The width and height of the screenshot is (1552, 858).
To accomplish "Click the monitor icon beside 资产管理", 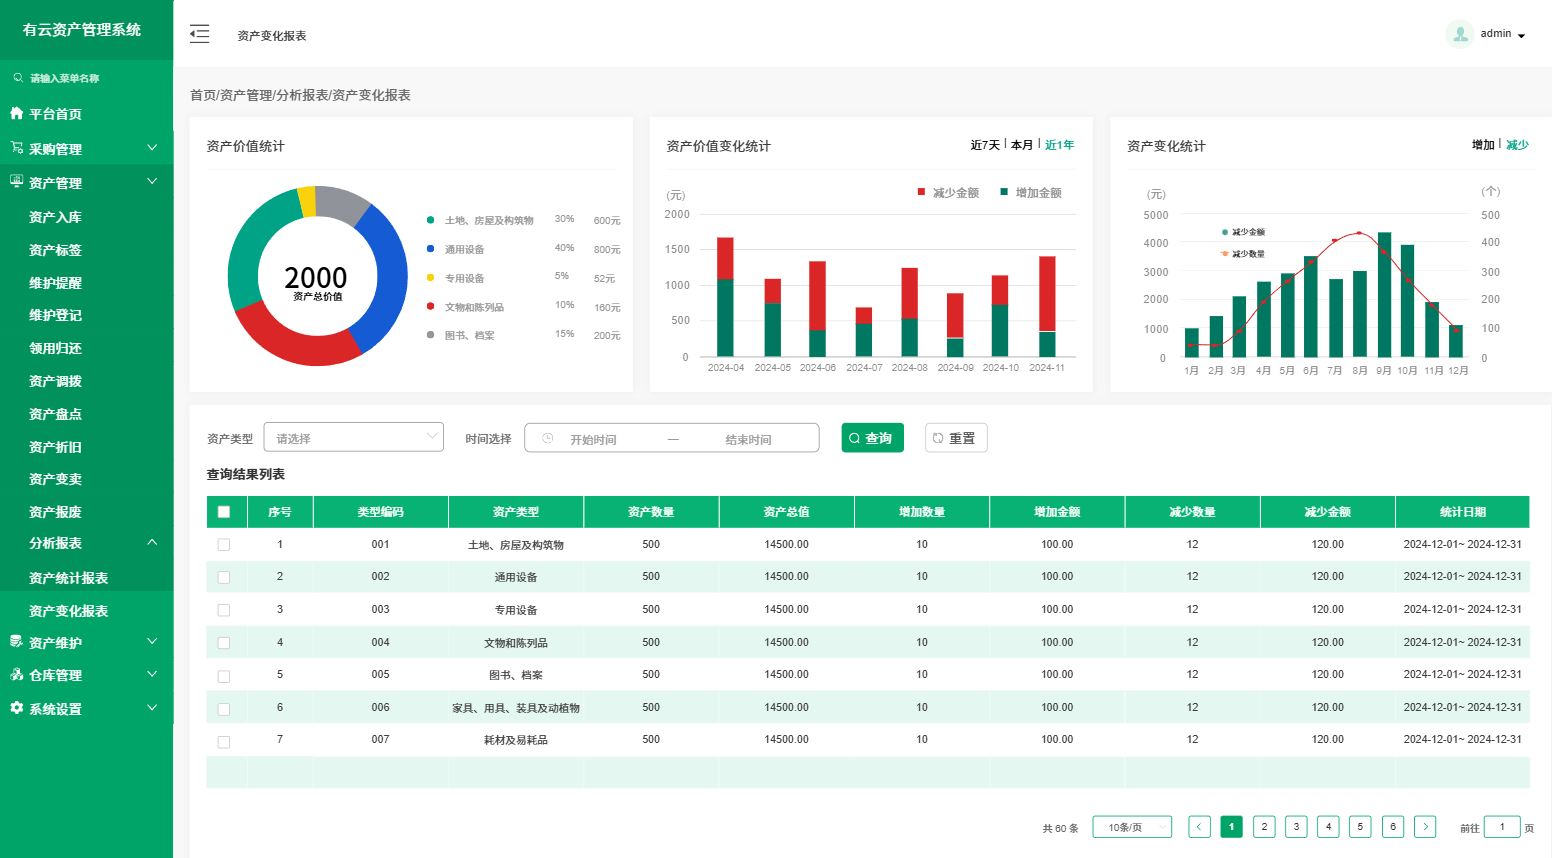I will tap(16, 182).
